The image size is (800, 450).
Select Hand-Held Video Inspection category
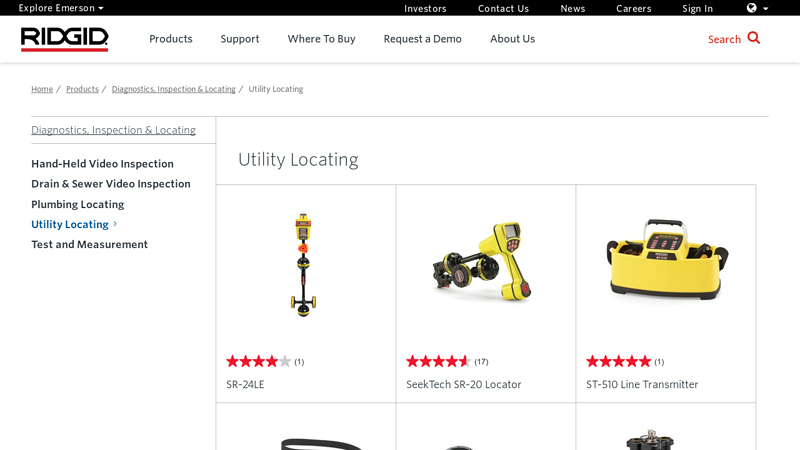pyautogui.click(x=103, y=164)
